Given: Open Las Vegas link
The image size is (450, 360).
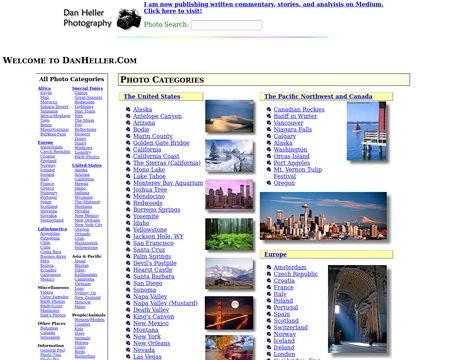Looking at the screenshot, I should pos(147,356).
